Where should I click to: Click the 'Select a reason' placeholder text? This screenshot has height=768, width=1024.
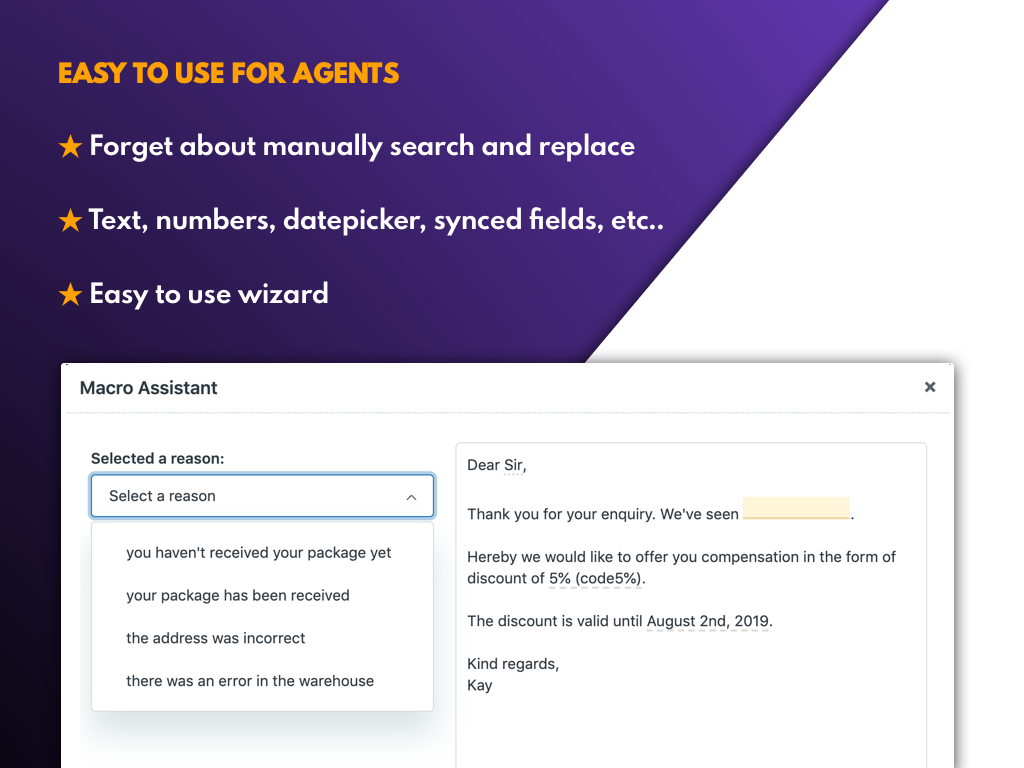click(162, 496)
